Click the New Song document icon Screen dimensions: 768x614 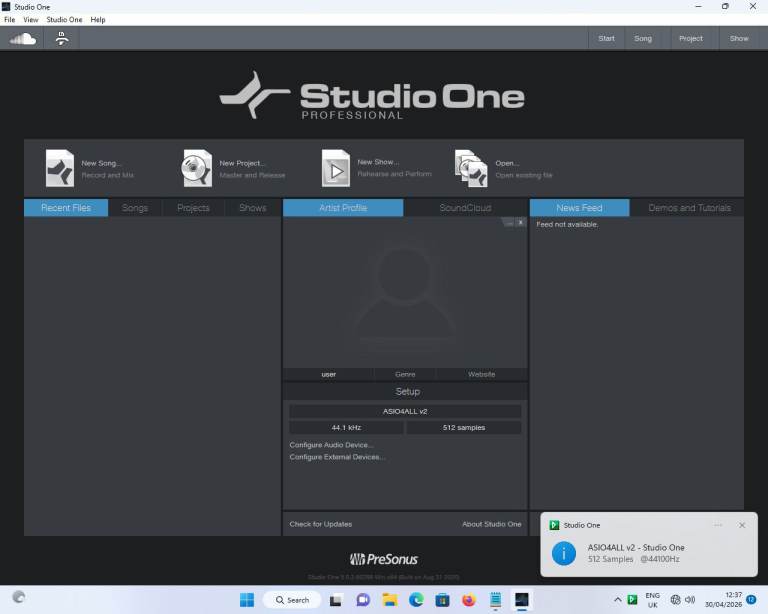60,168
